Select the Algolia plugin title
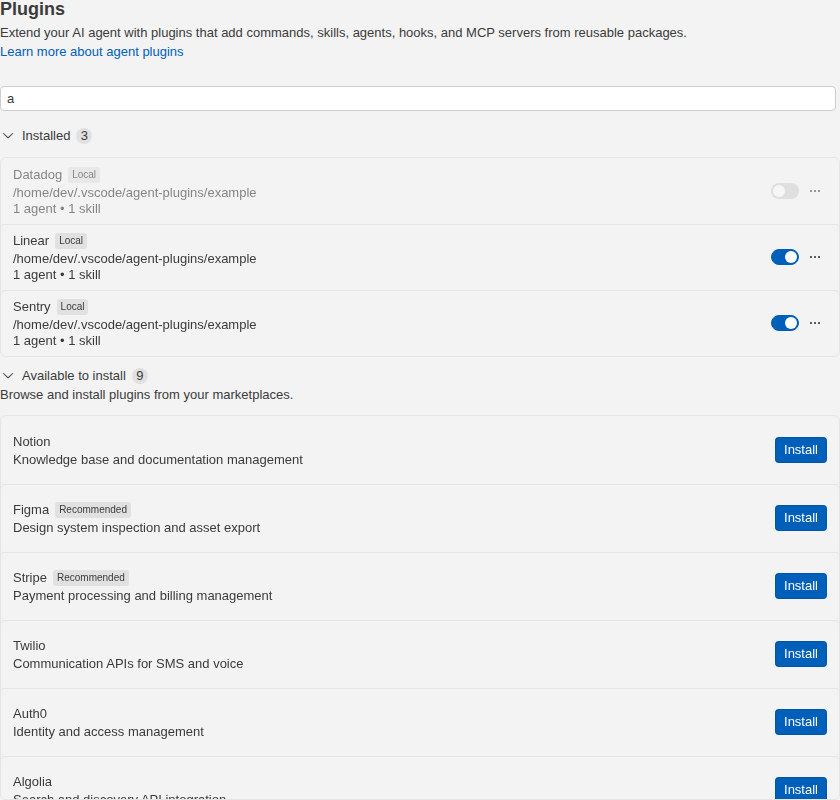The width and height of the screenshot is (840, 800). pyautogui.click(x=33, y=782)
